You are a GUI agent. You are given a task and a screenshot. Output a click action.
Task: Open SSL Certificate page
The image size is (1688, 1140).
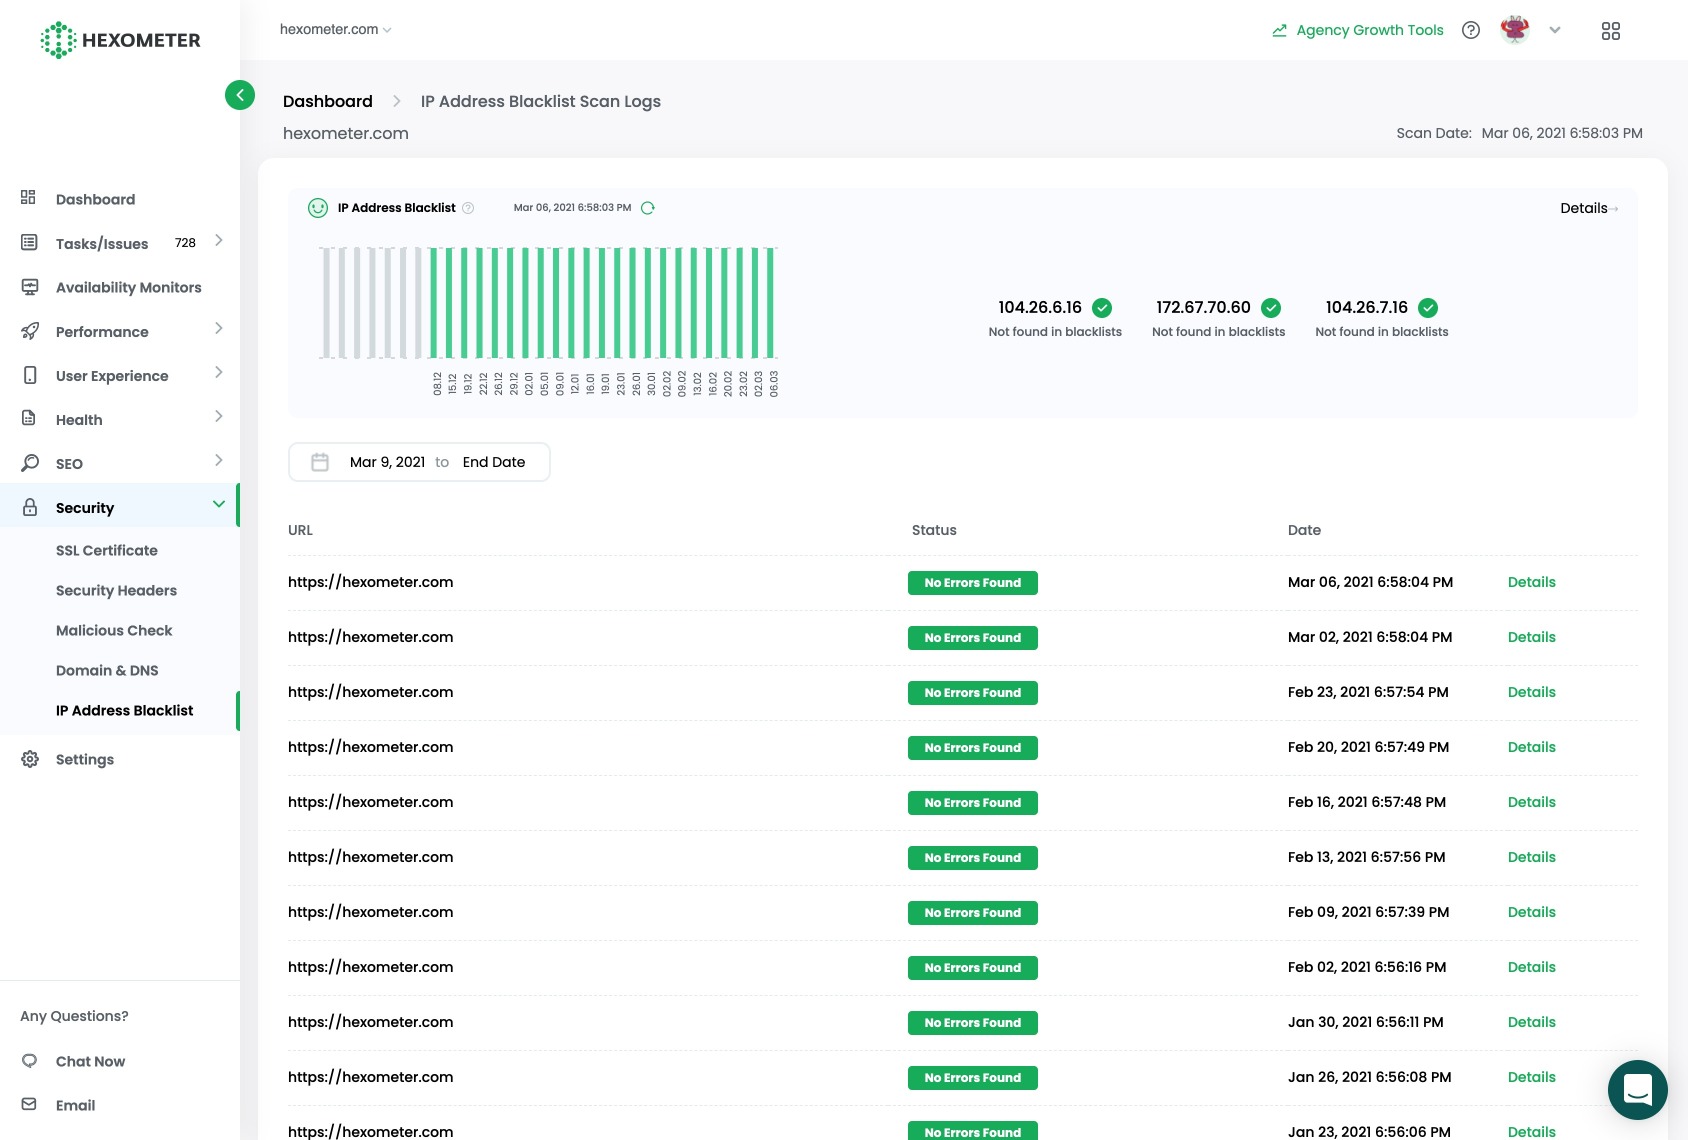coord(107,551)
